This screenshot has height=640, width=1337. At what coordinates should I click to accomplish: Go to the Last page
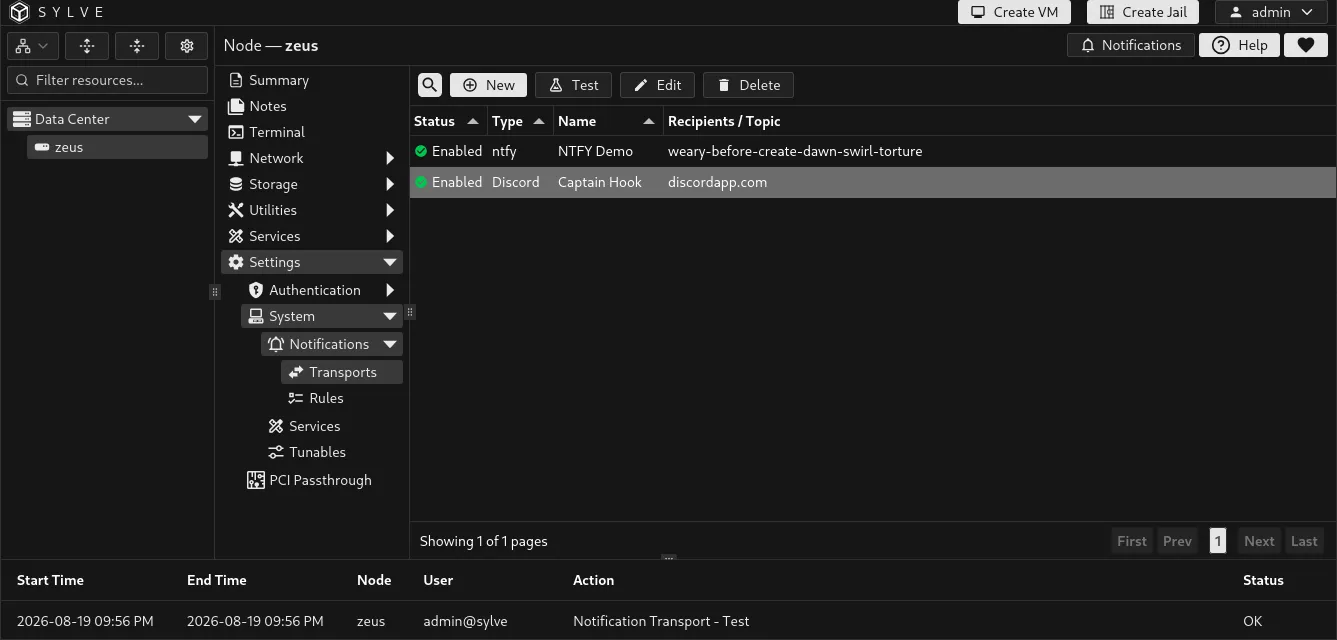(1304, 541)
